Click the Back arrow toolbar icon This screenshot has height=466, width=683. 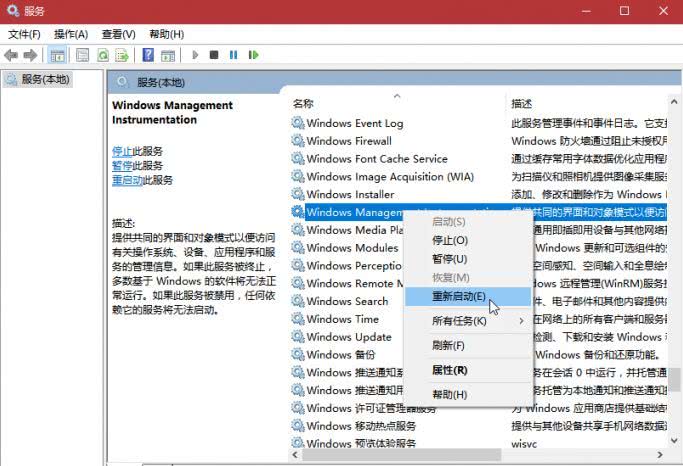click(x=11, y=55)
